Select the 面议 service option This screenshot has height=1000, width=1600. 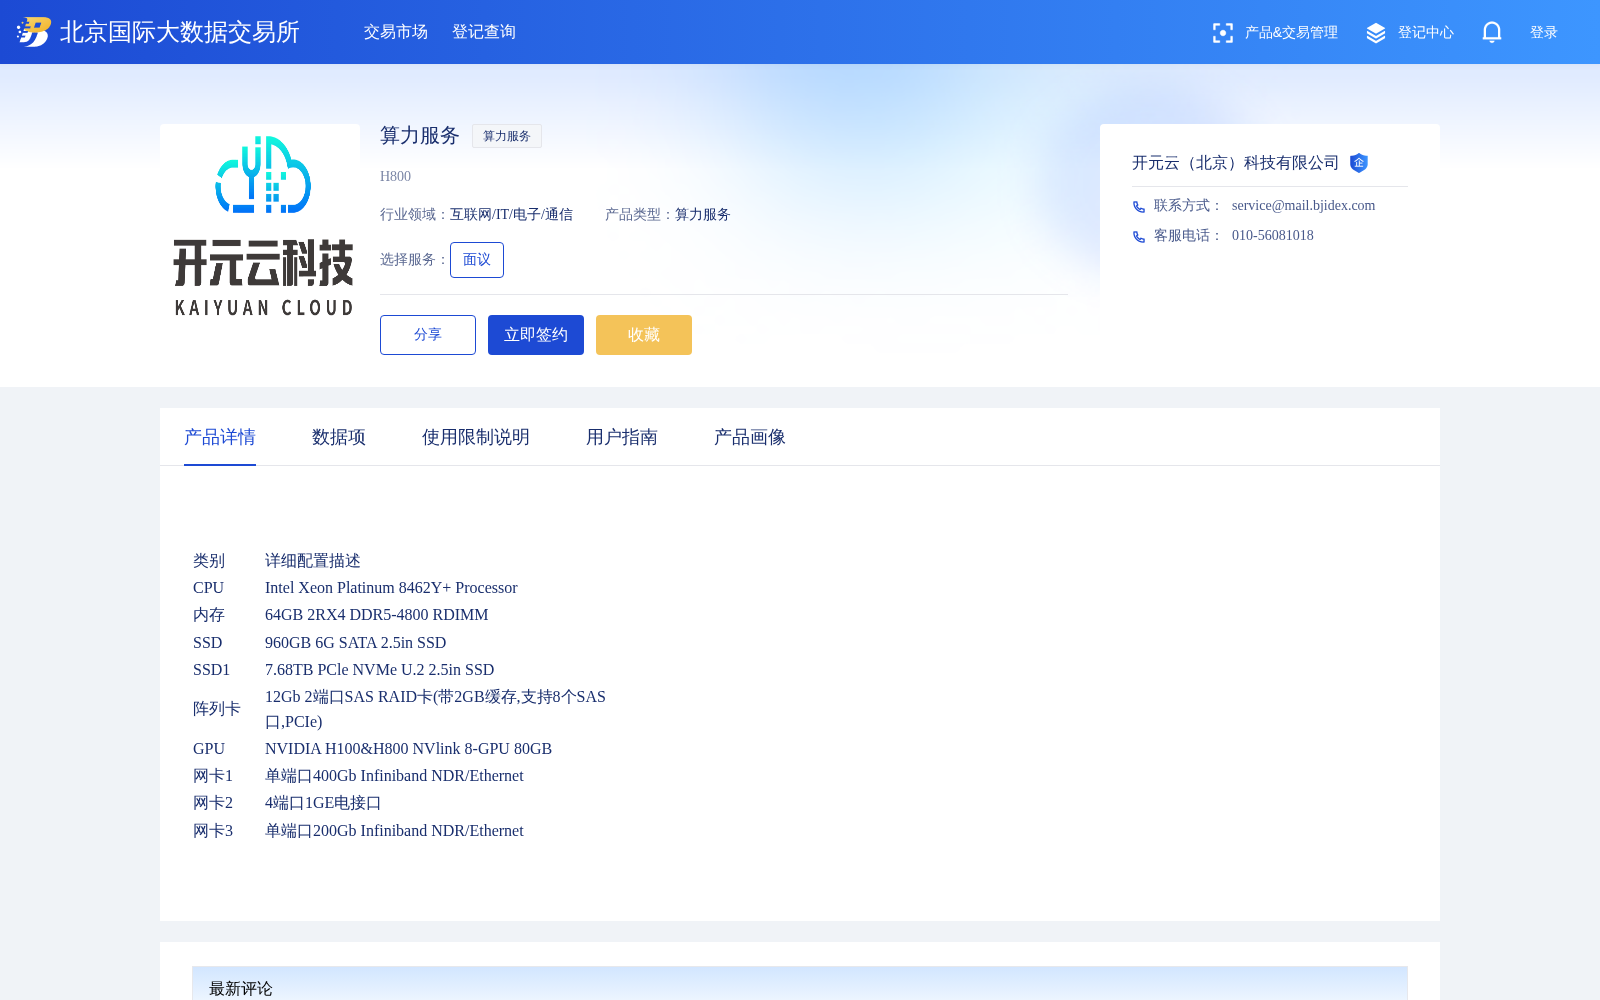(x=477, y=260)
